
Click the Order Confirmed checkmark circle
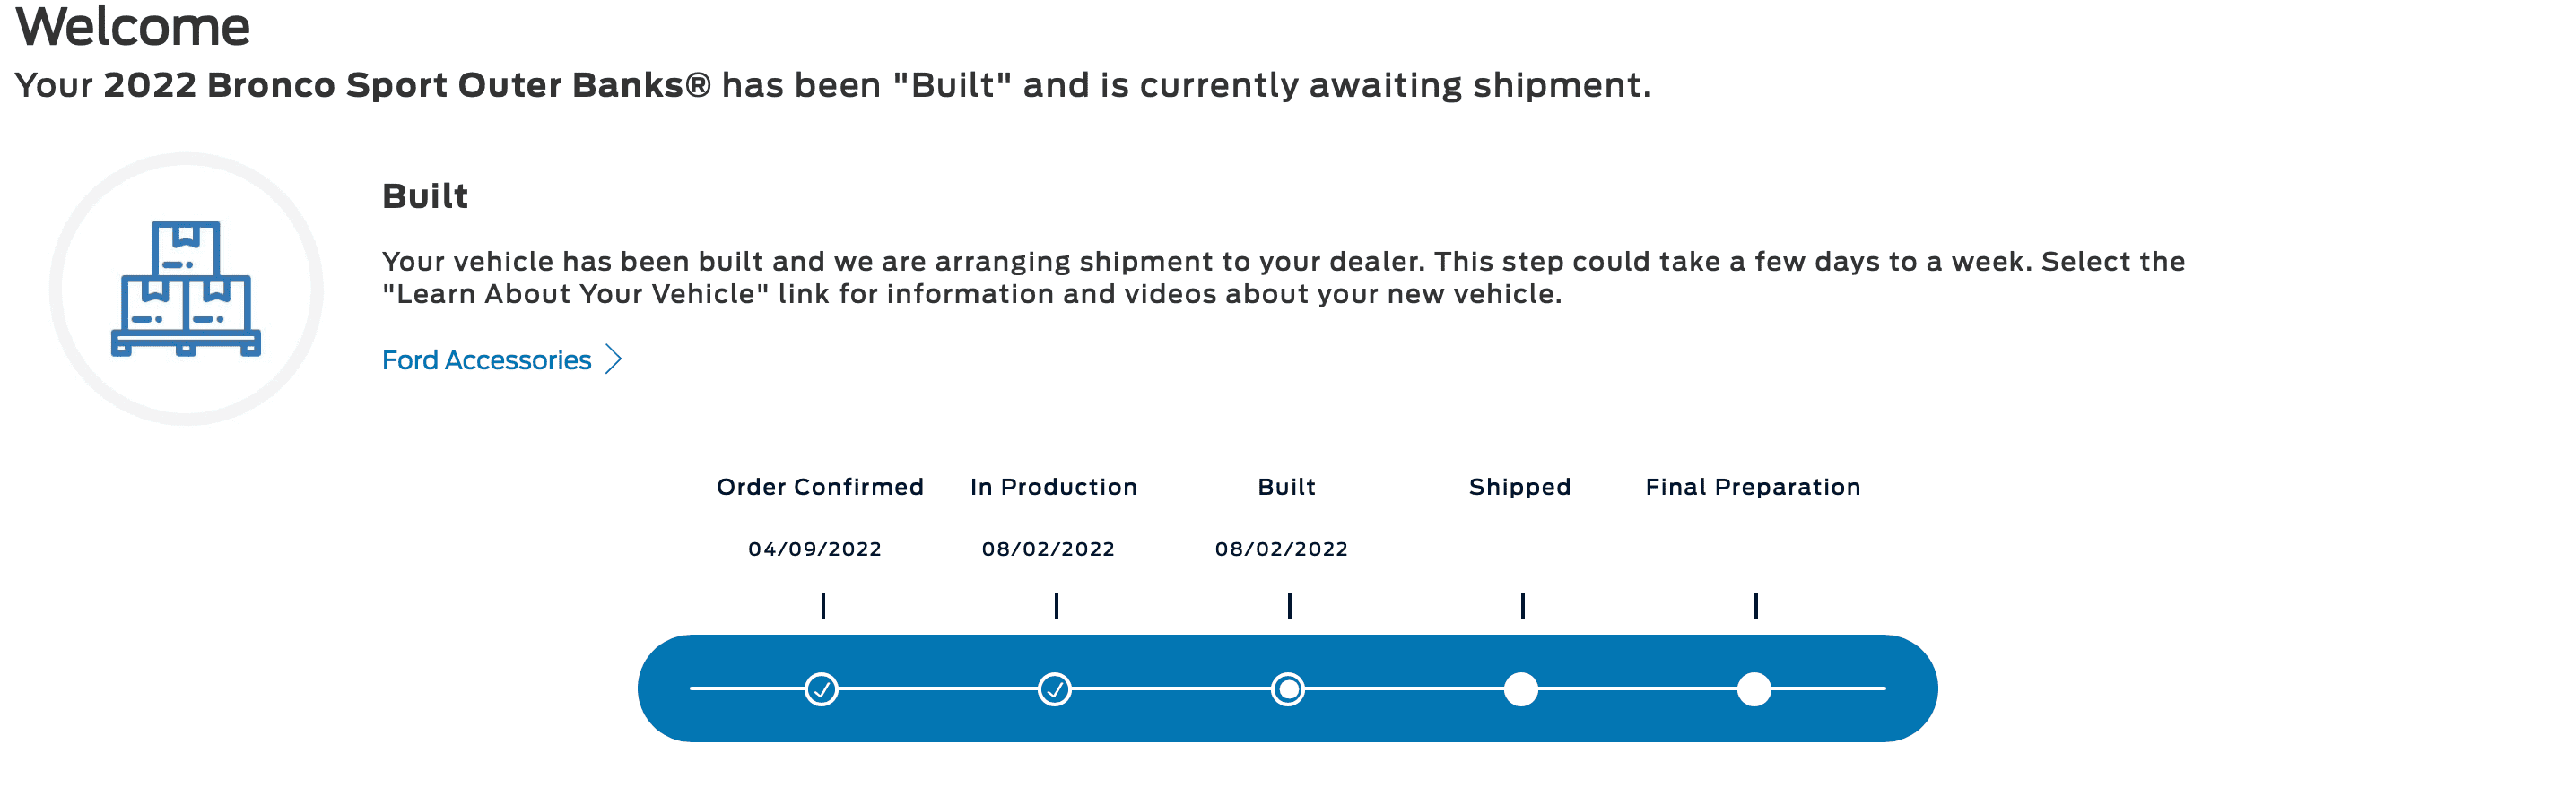click(x=821, y=689)
